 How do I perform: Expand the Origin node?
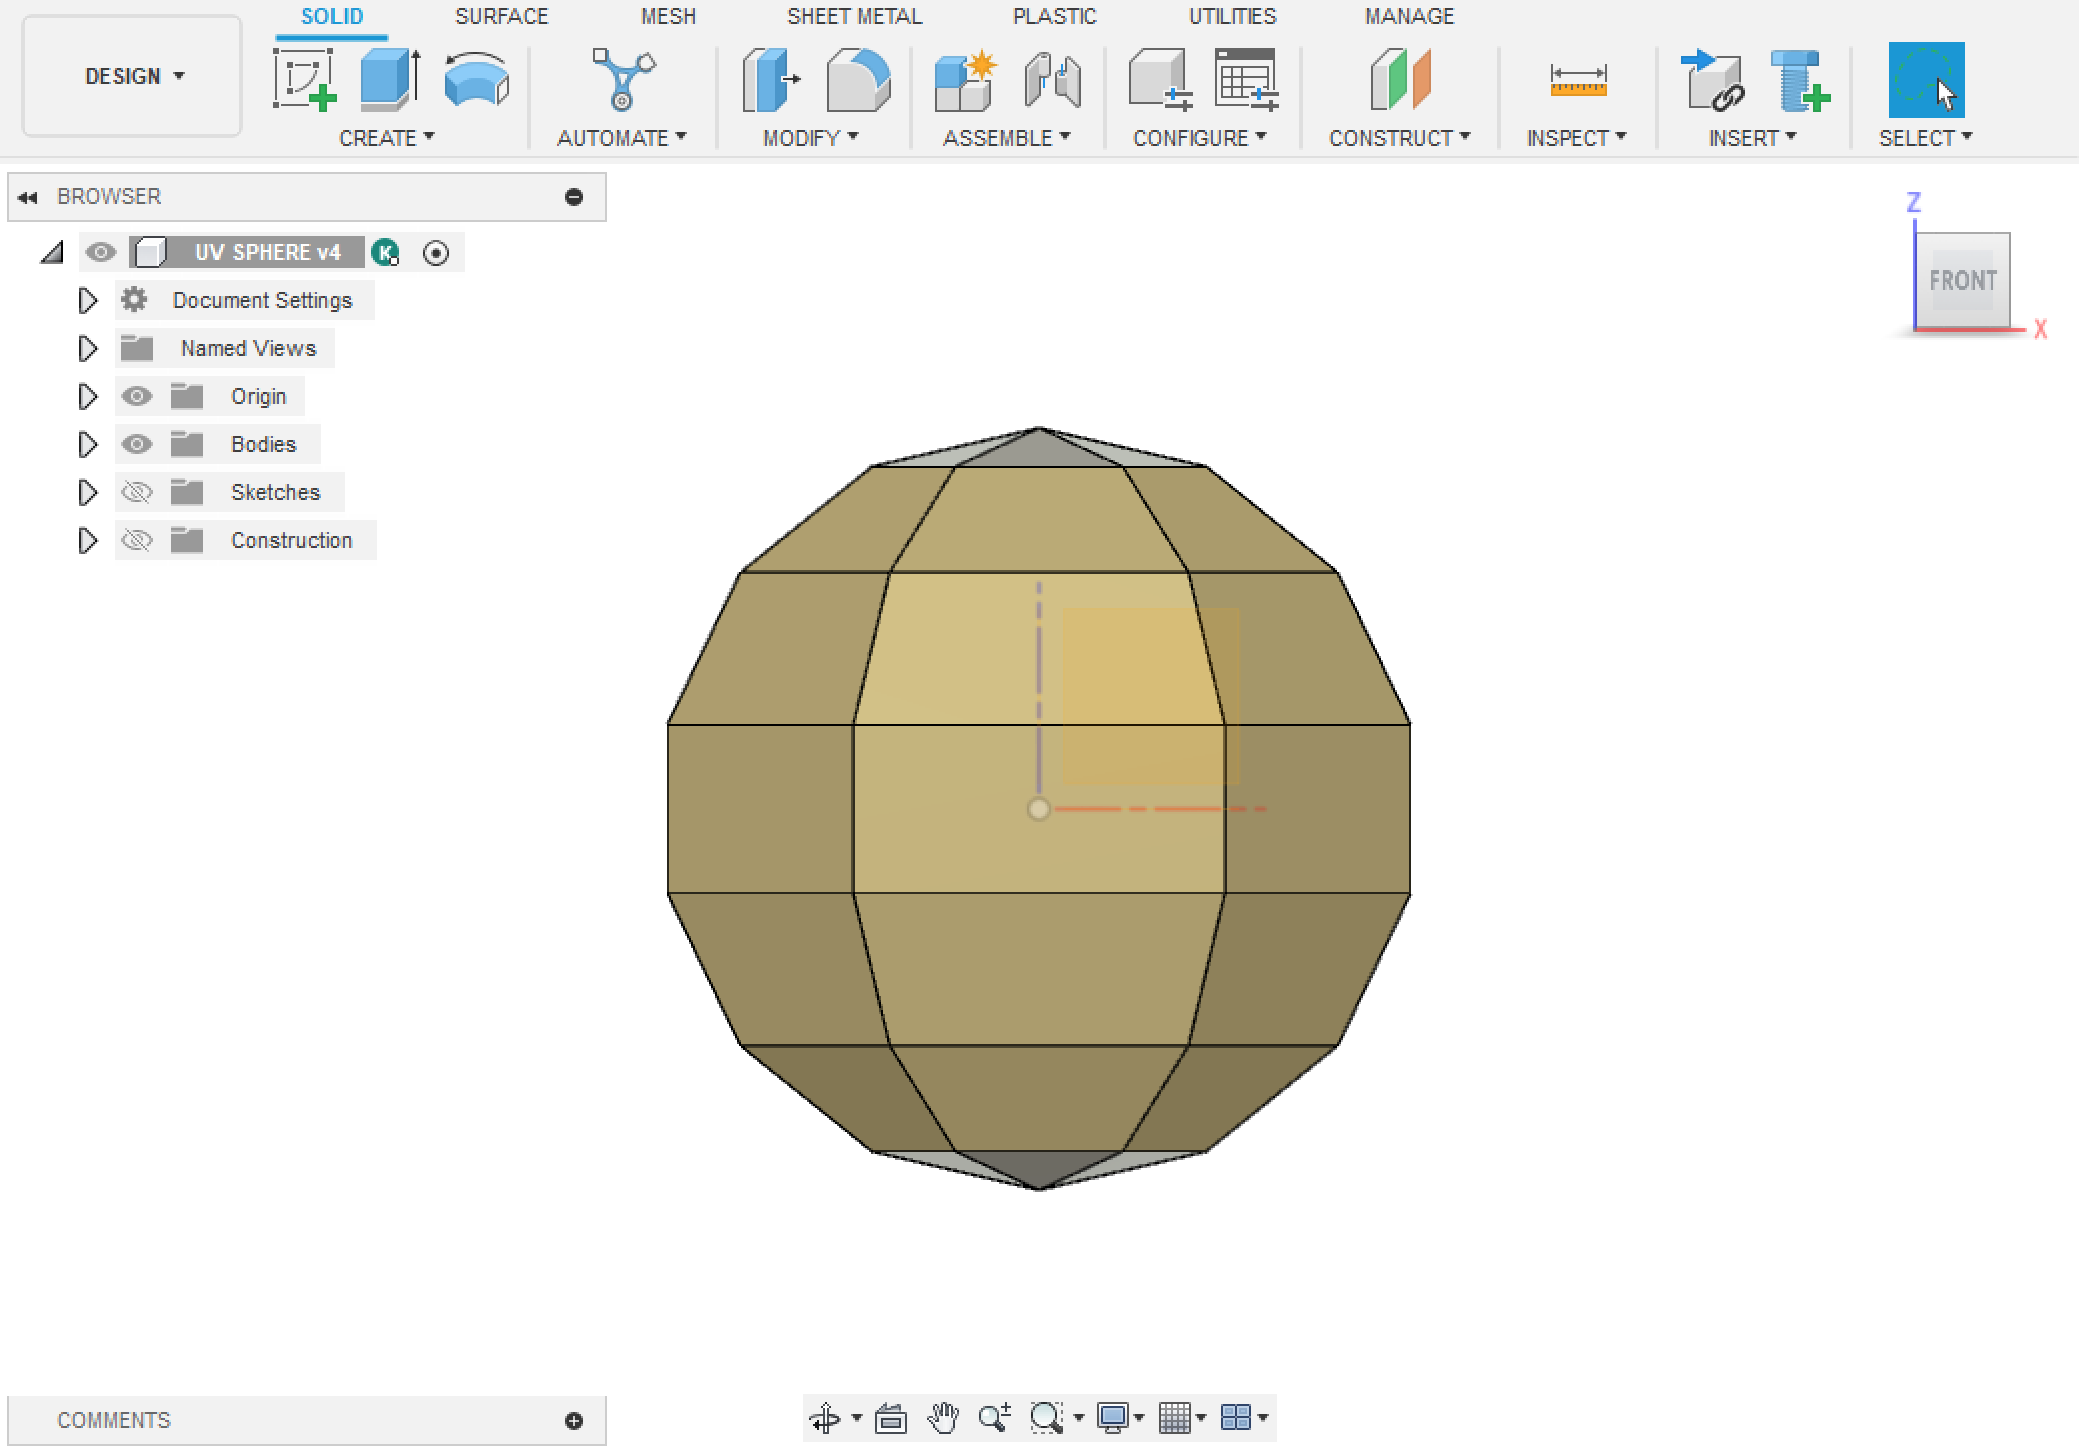tap(88, 396)
